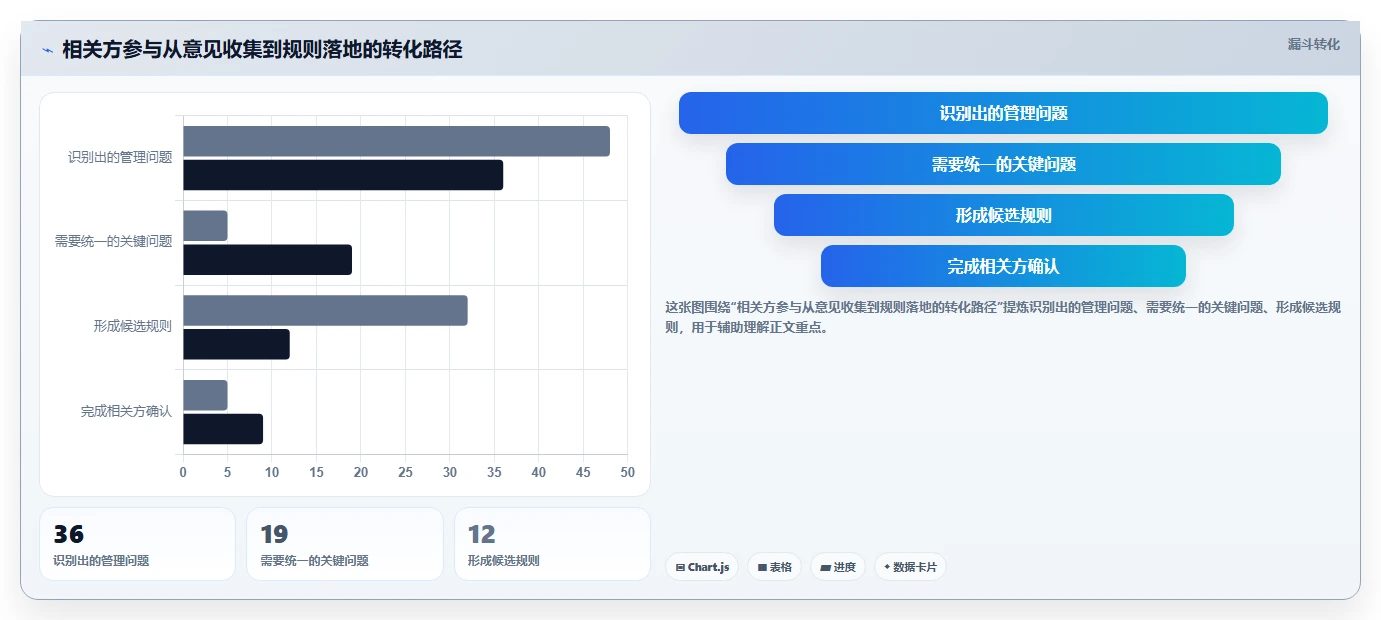Open the card showing 12 形成候选规则
1381x620 pixels.
(x=552, y=544)
